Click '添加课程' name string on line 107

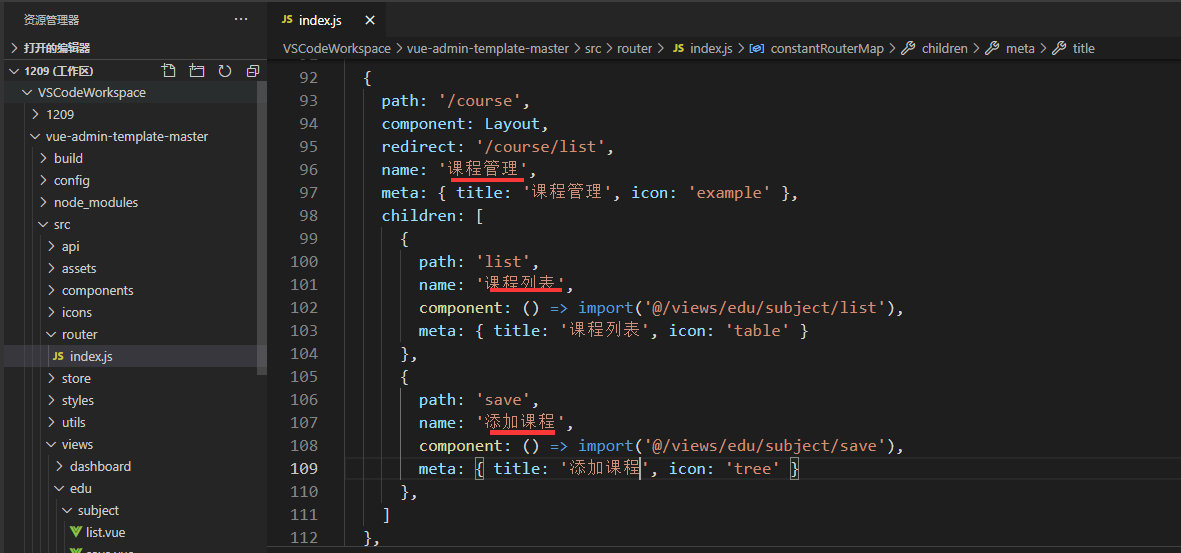click(x=521, y=422)
